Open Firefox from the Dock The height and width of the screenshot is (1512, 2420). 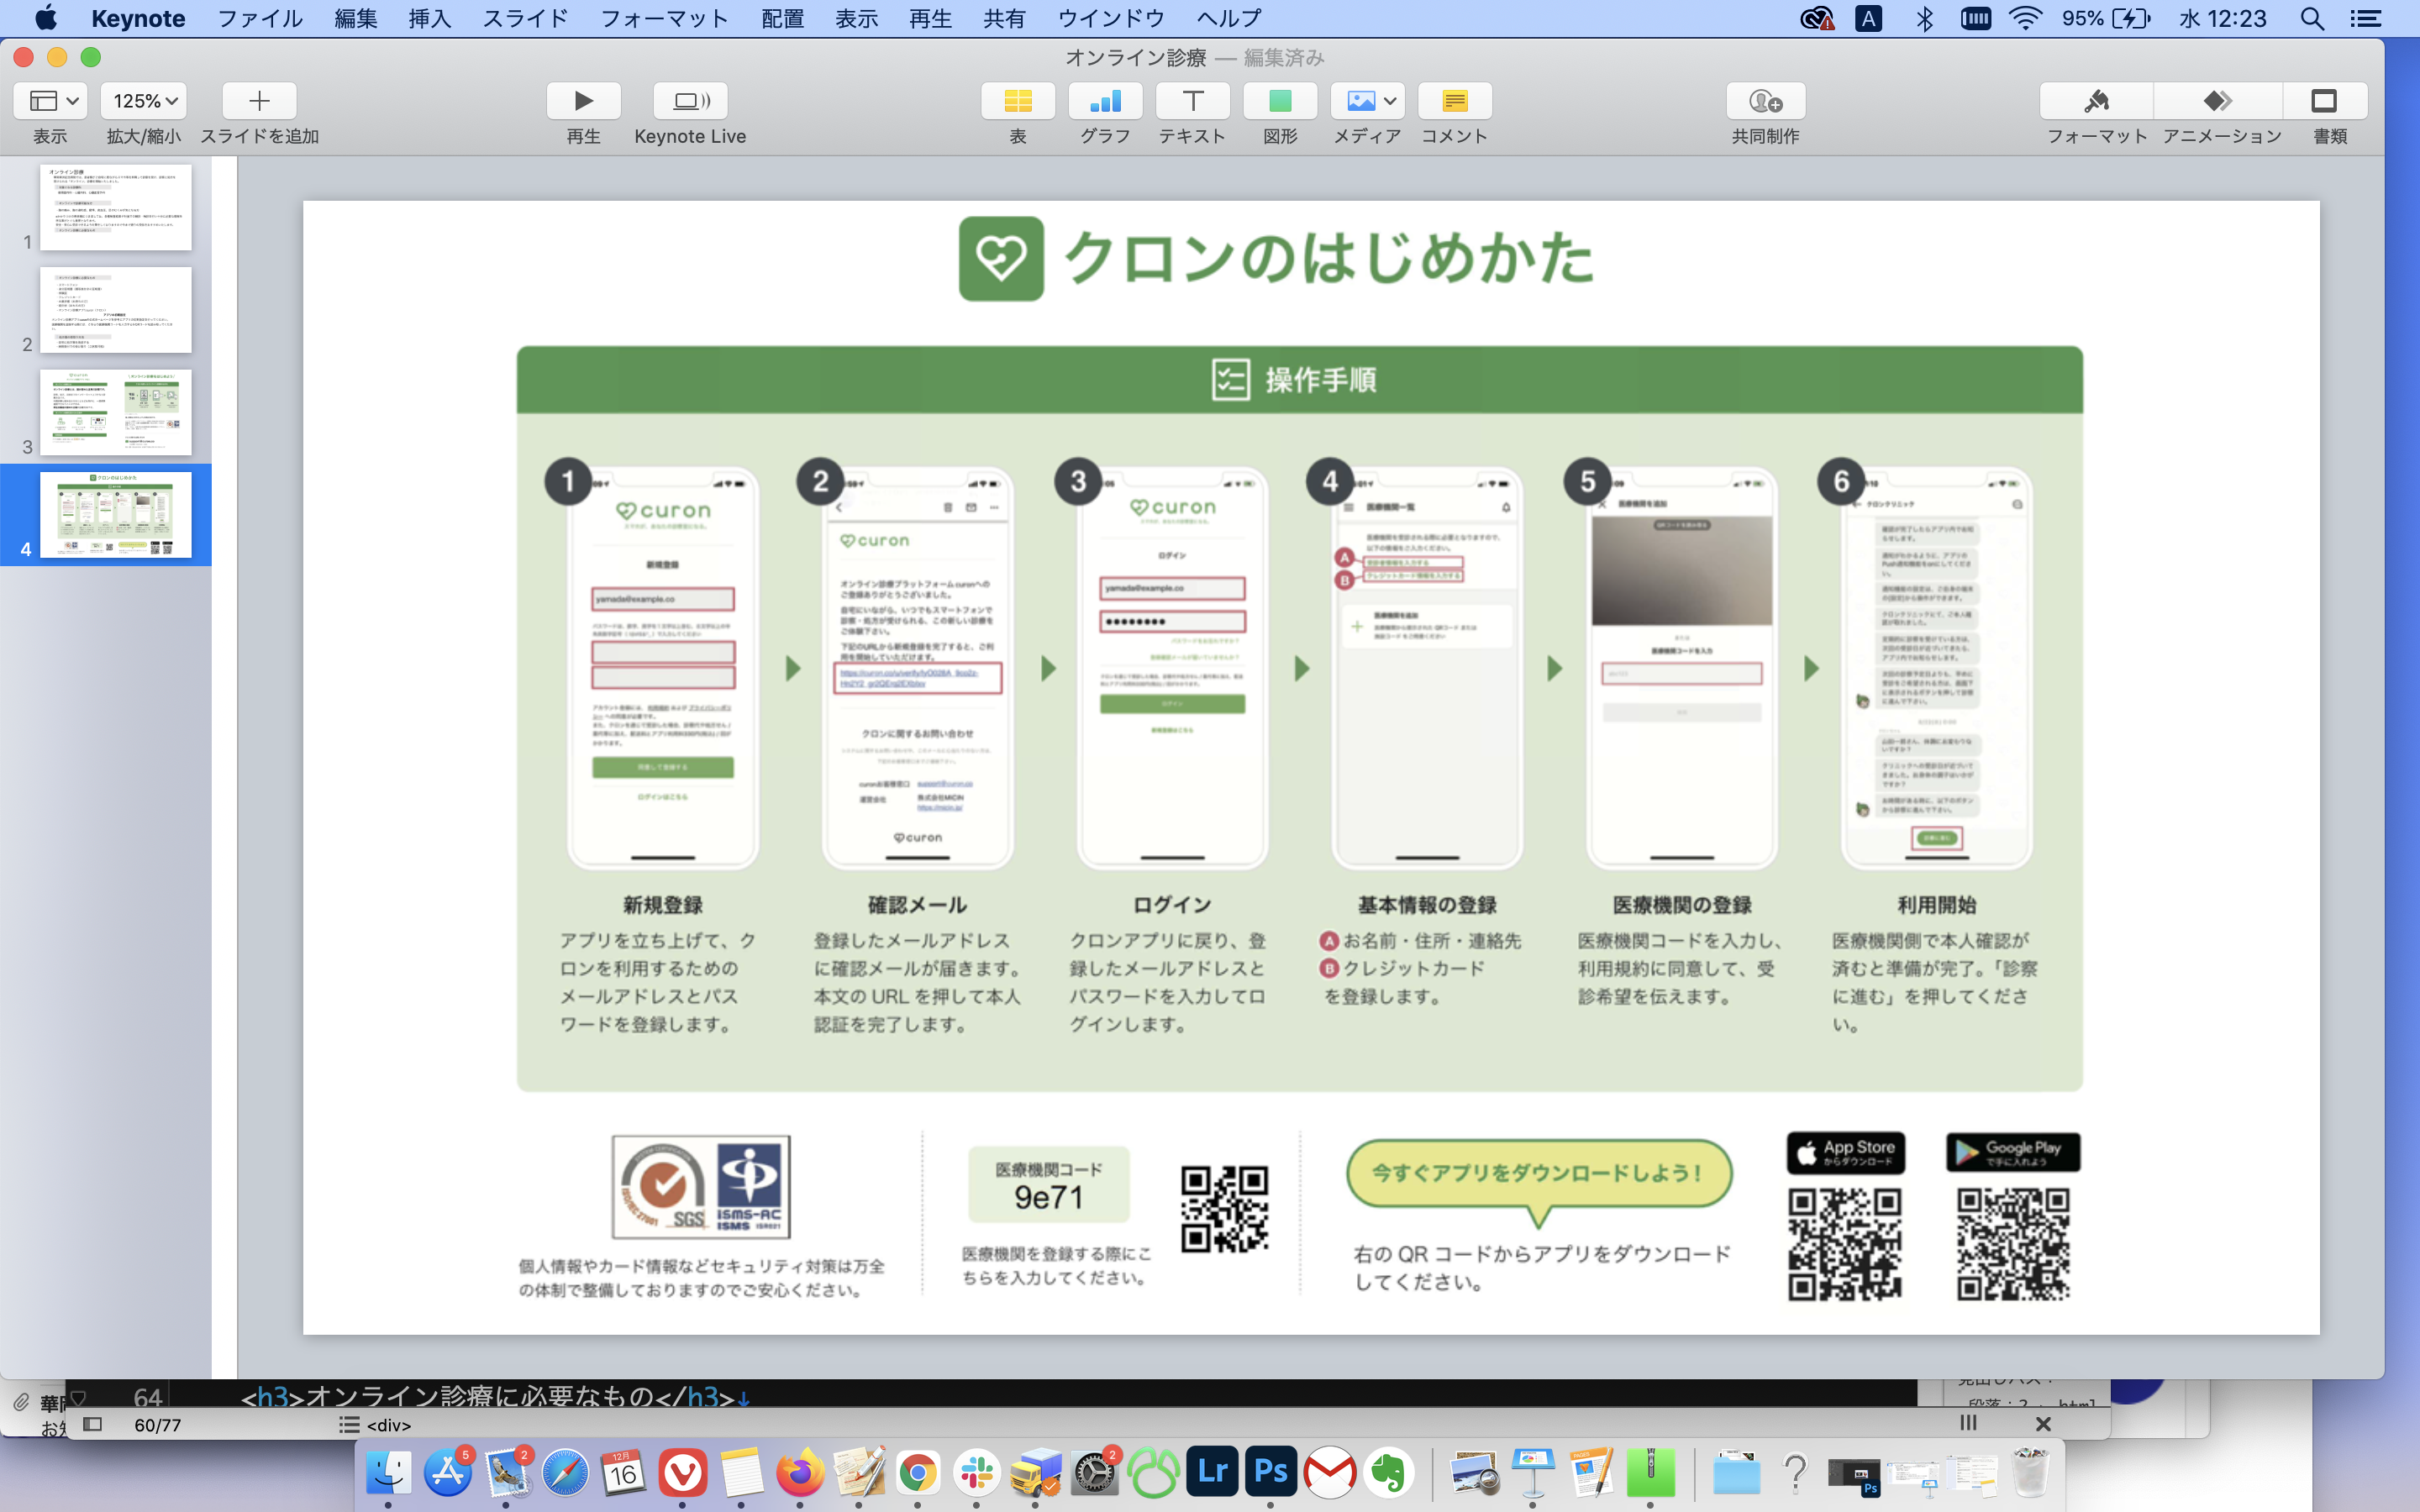click(800, 1472)
